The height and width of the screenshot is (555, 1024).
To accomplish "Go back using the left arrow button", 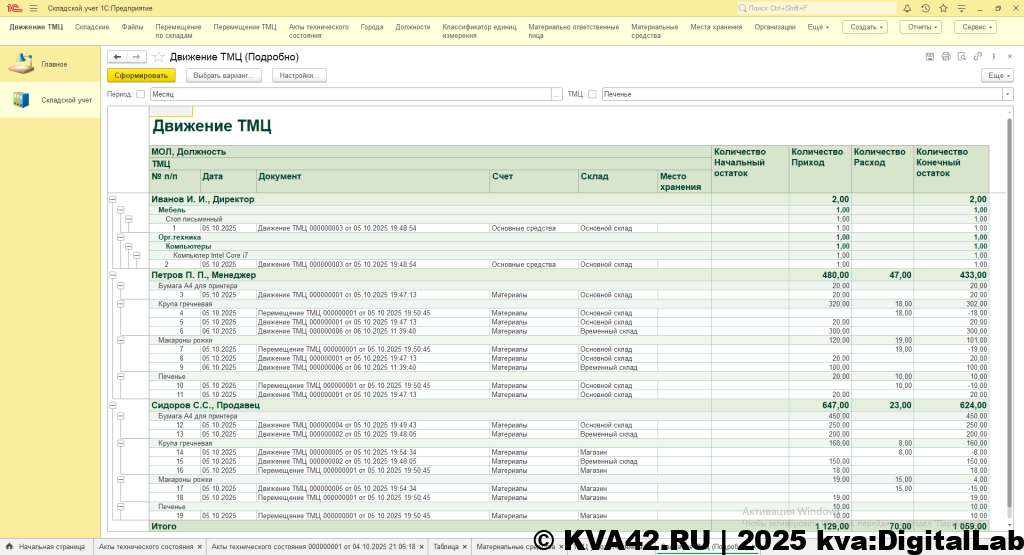I will (118, 57).
